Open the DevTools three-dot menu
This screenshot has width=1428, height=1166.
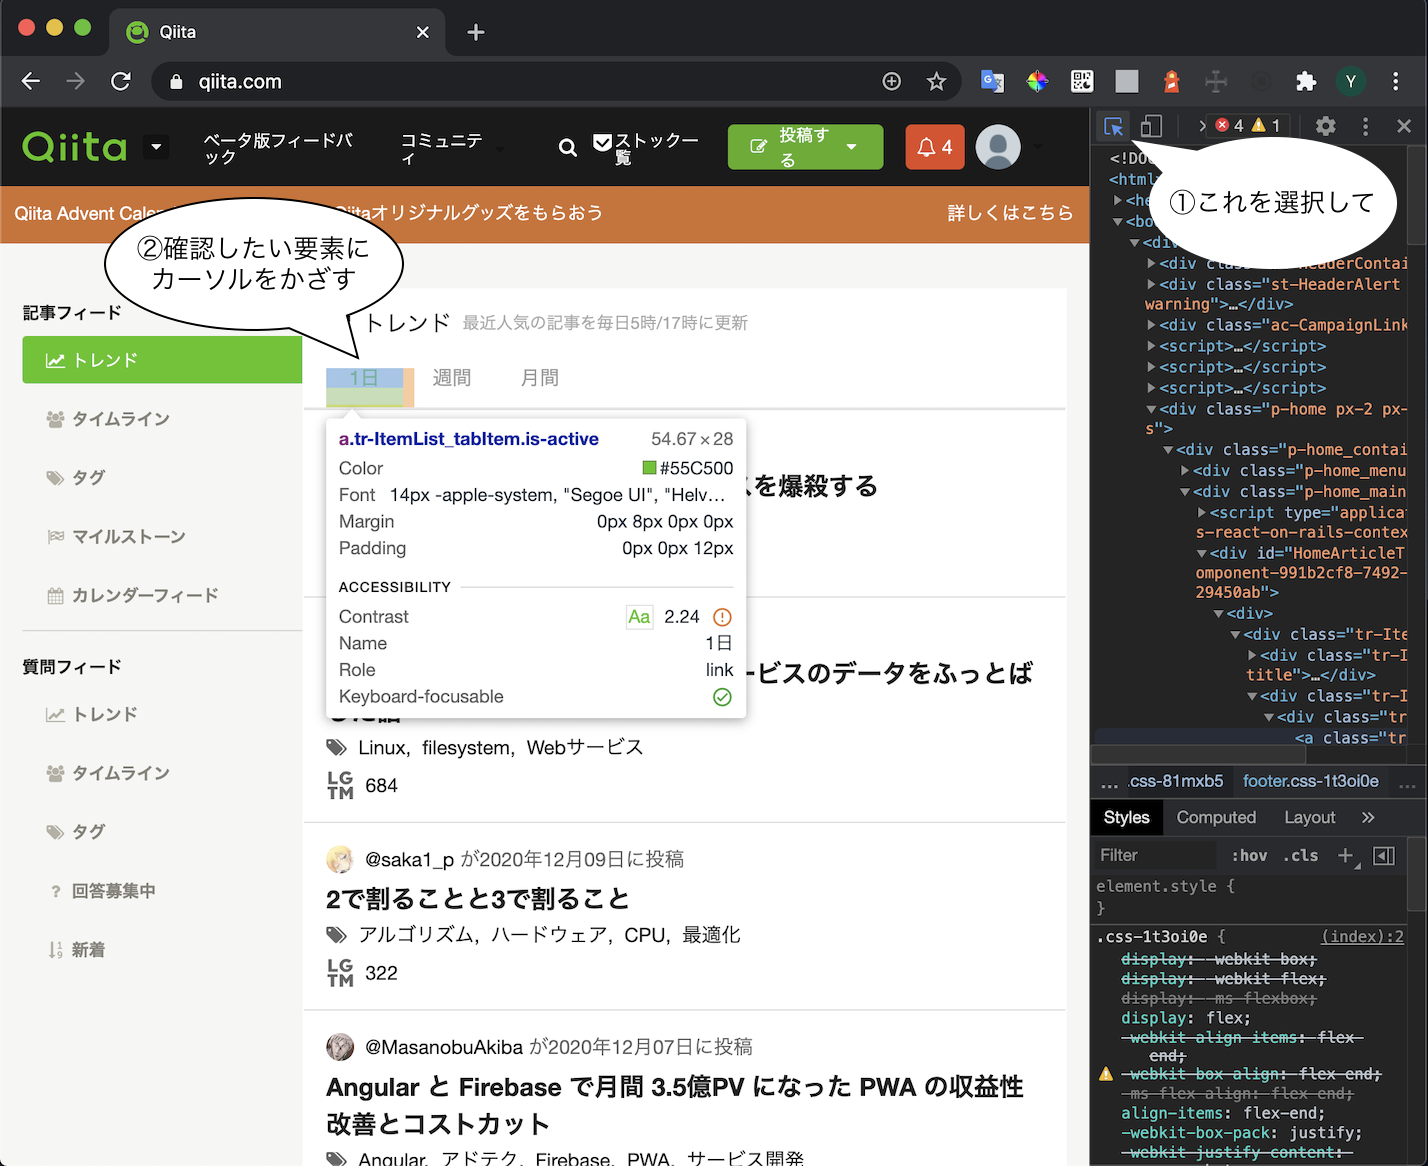click(x=1364, y=126)
